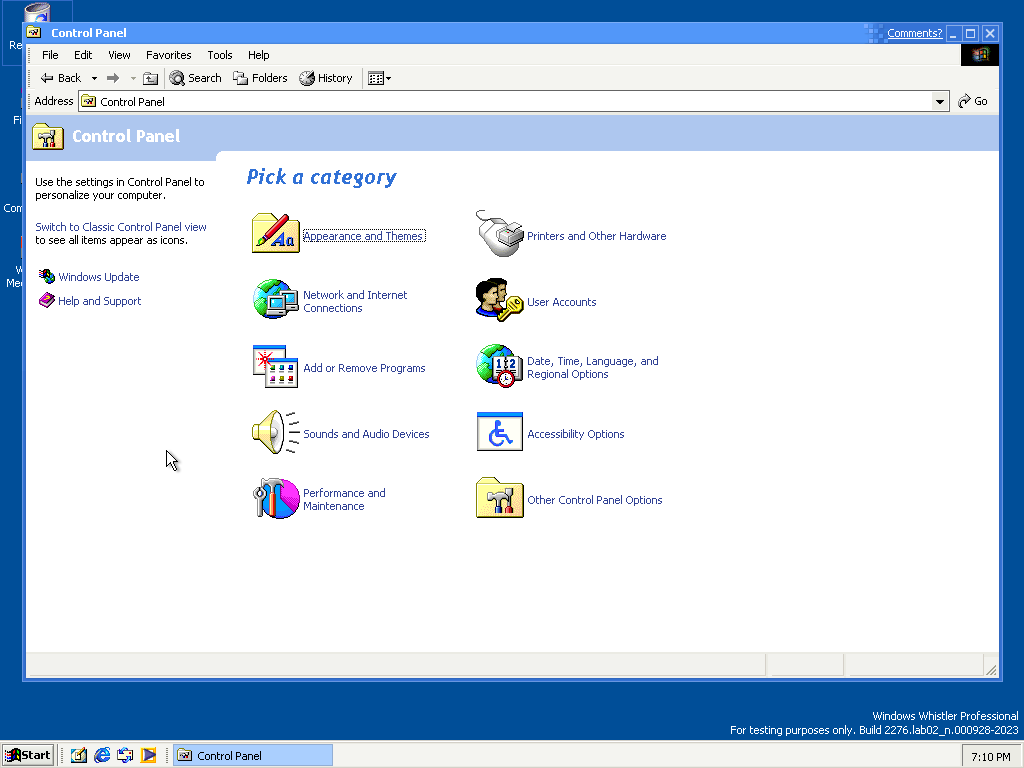Go back with the Back arrow button
This screenshot has height=768, width=1024.
61,78
